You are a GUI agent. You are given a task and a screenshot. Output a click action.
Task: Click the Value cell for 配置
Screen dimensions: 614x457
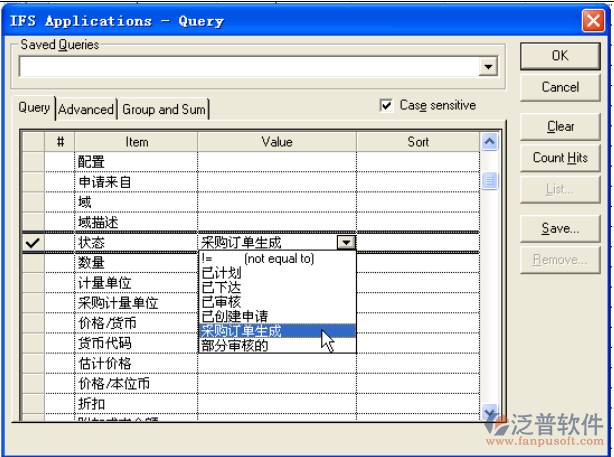click(277, 162)
